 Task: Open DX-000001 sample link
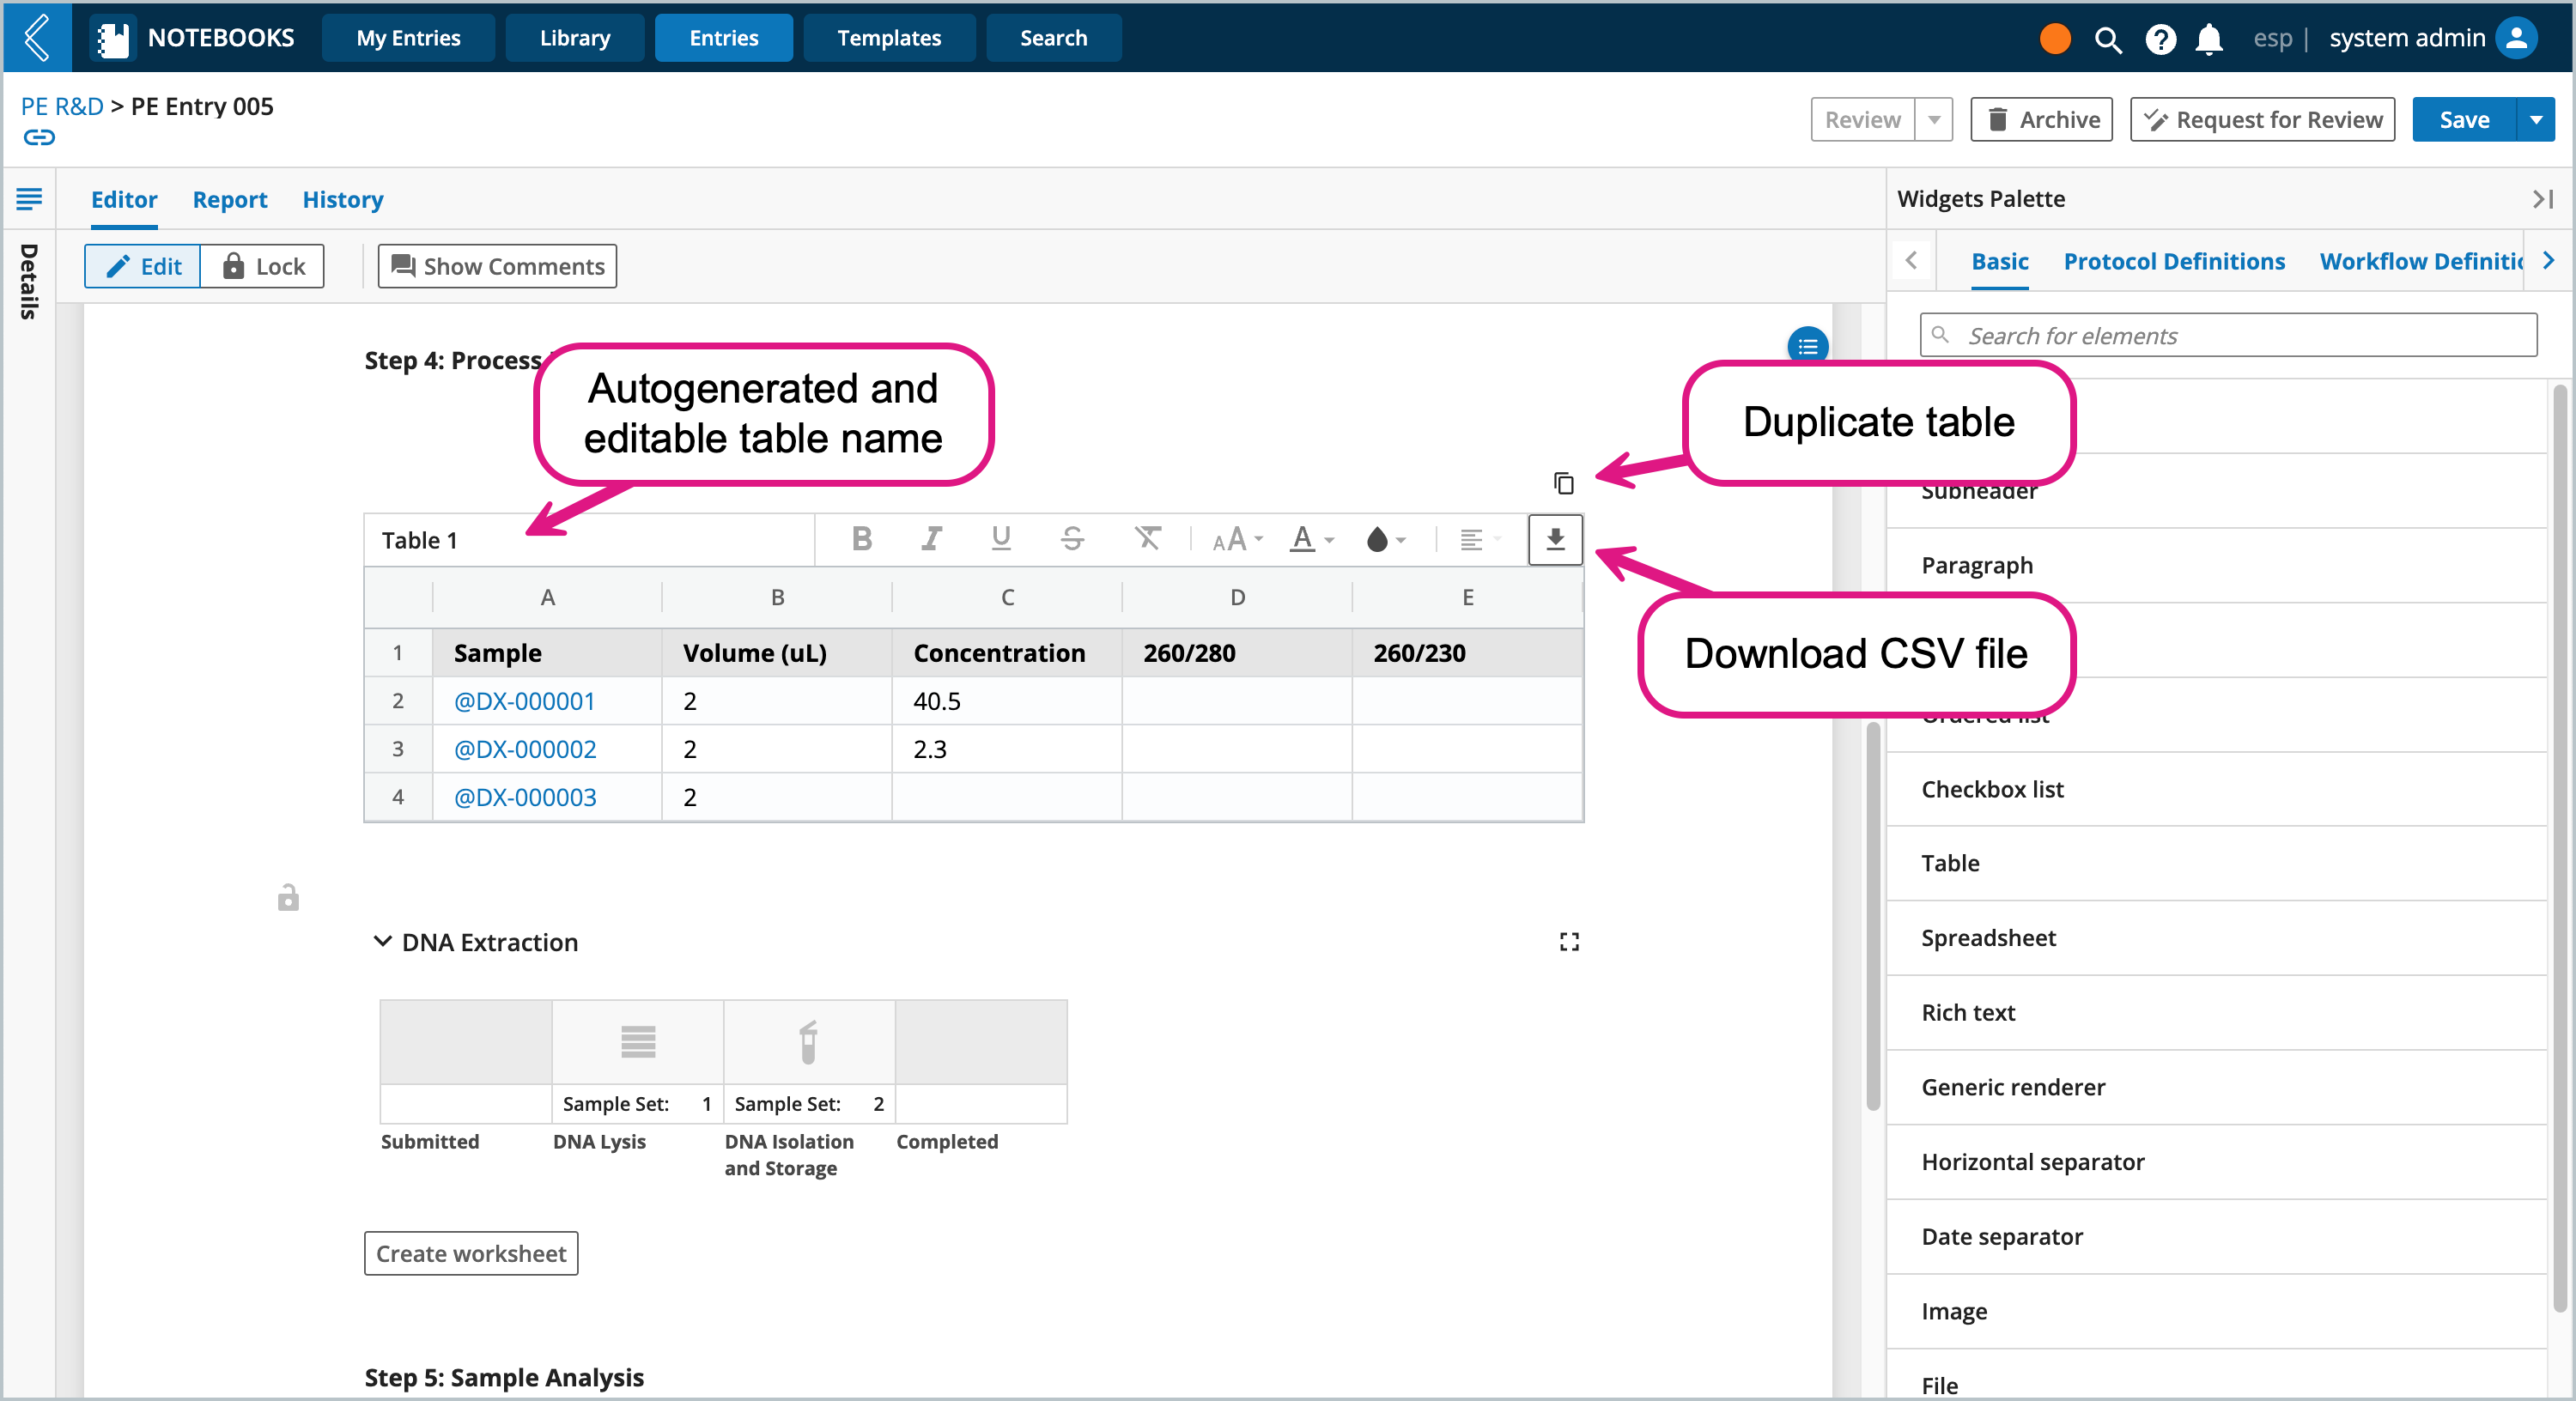[526, 700]
